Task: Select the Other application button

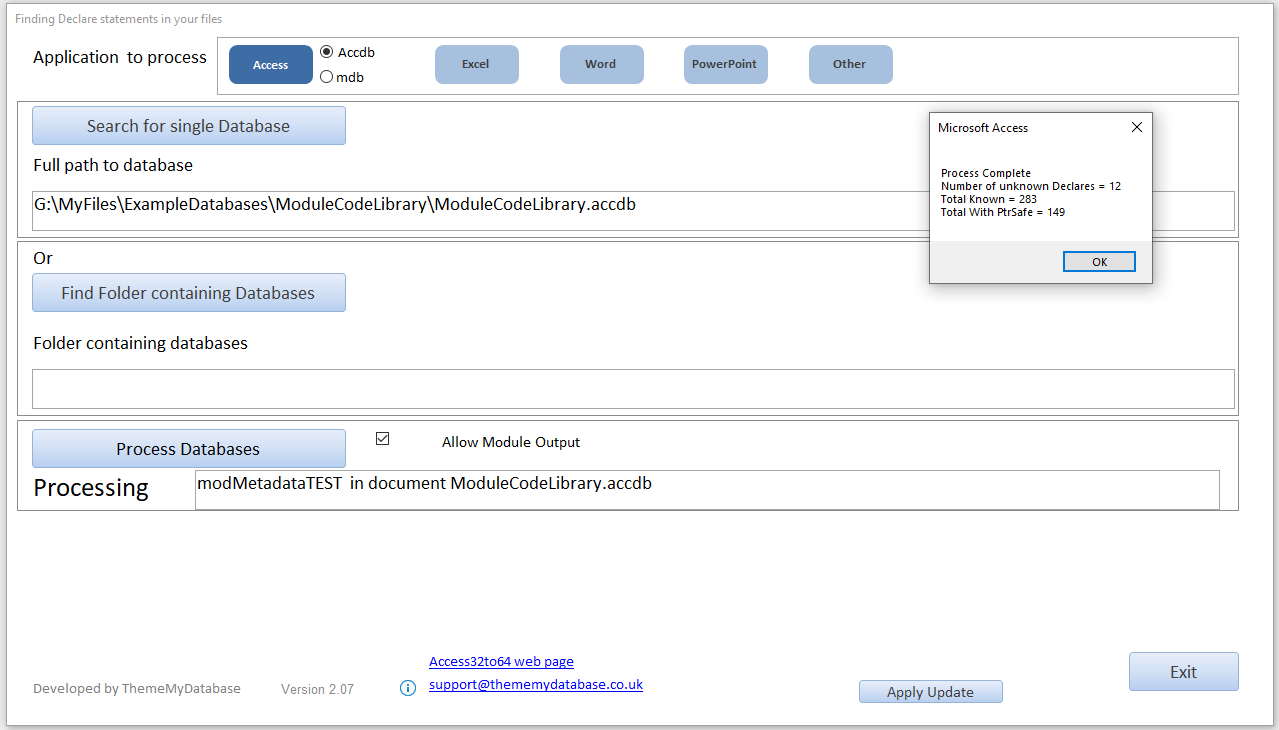Action: pos(850,65)
